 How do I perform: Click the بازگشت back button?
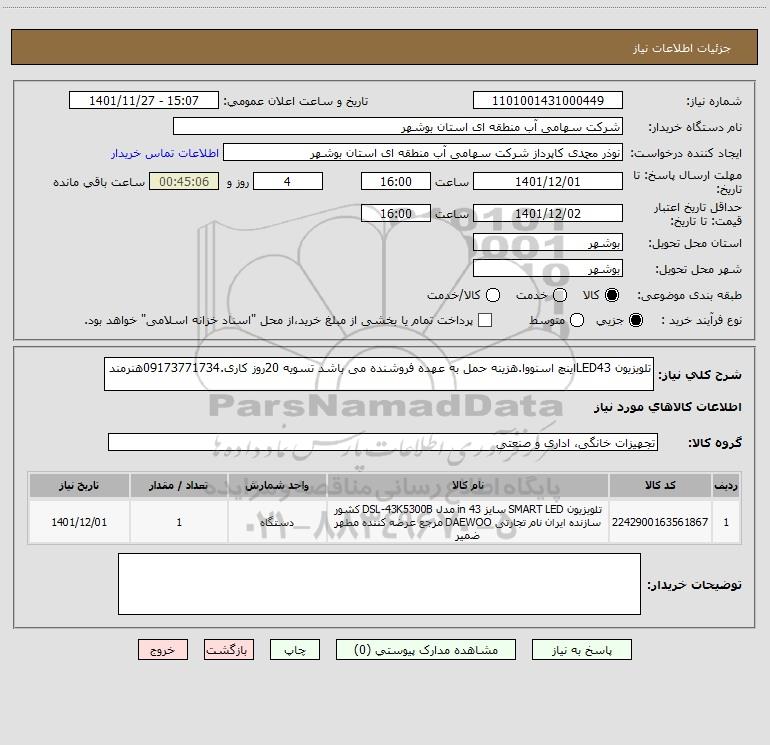pyautogui.click(x=229, y=650)
